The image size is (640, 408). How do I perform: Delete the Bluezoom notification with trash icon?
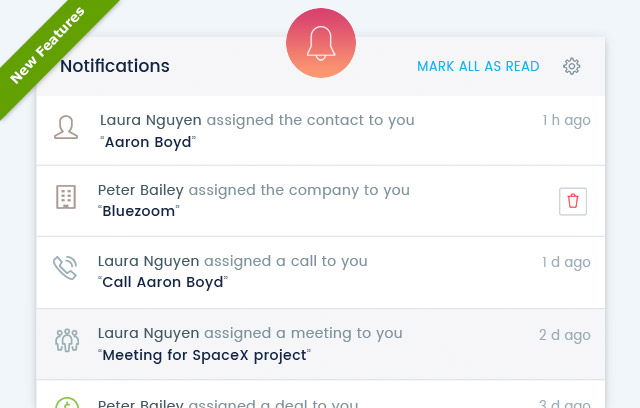coord(573,201)
